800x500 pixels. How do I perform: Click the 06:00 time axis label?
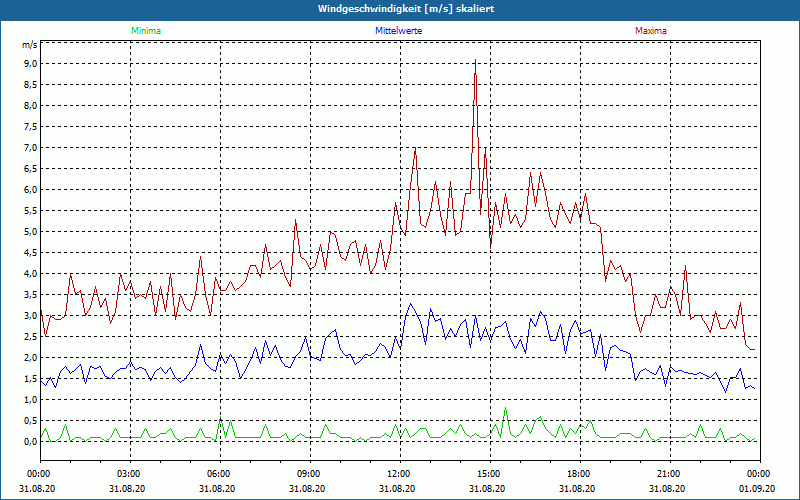(x=217, y=474)
